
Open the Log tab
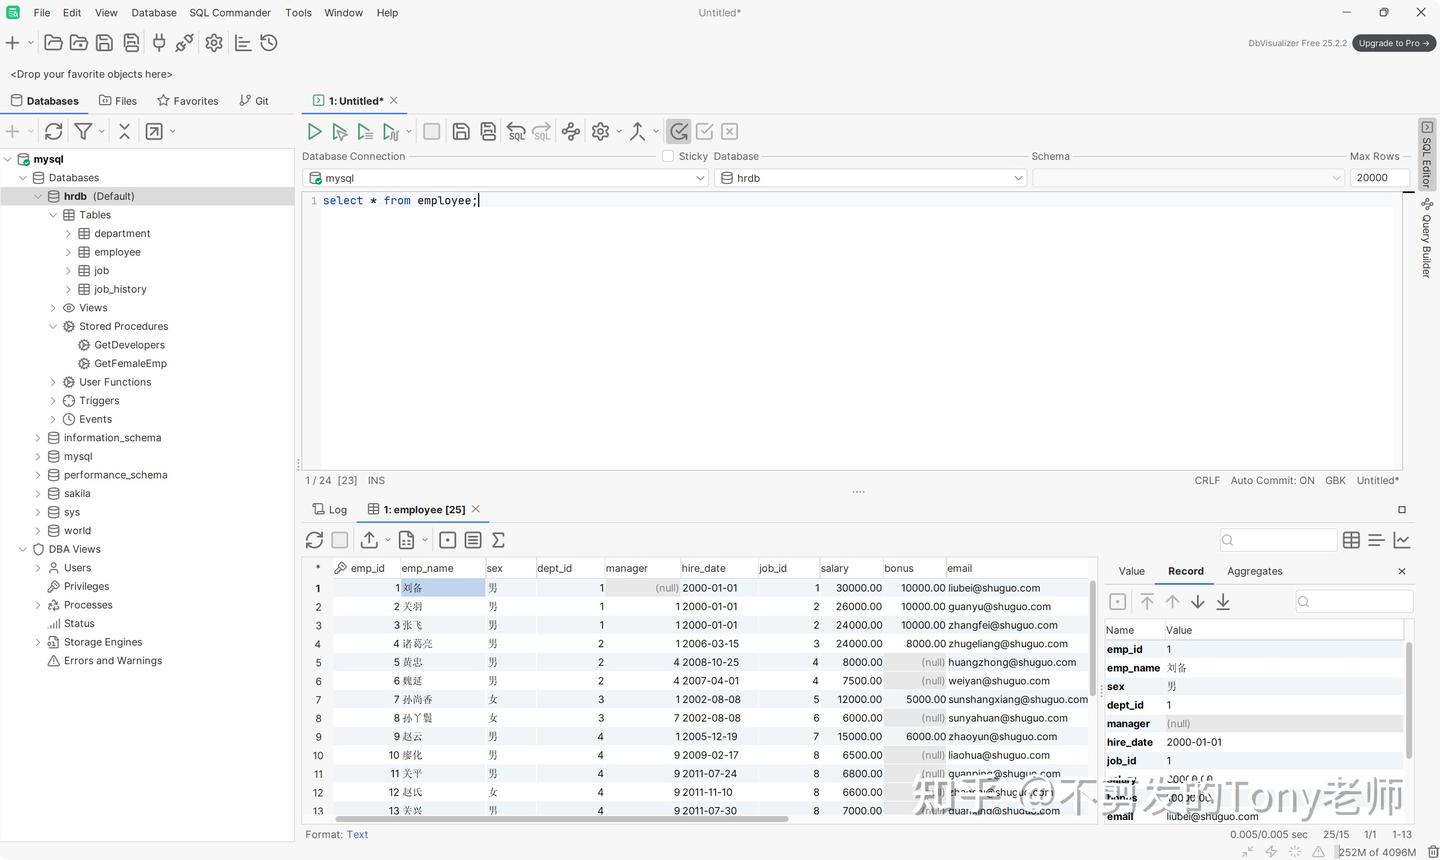click(330, 509)
